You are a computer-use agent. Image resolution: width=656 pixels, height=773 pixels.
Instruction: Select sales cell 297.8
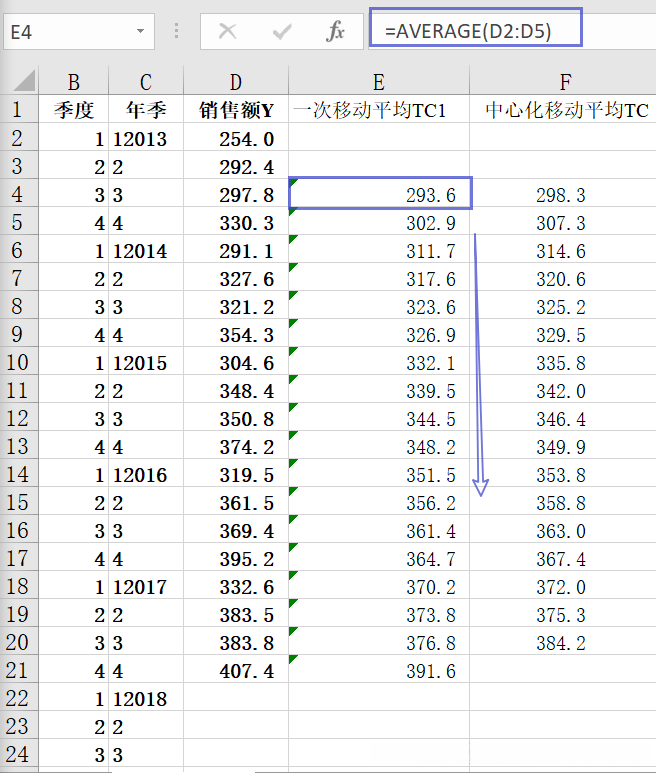coord(236,194)
